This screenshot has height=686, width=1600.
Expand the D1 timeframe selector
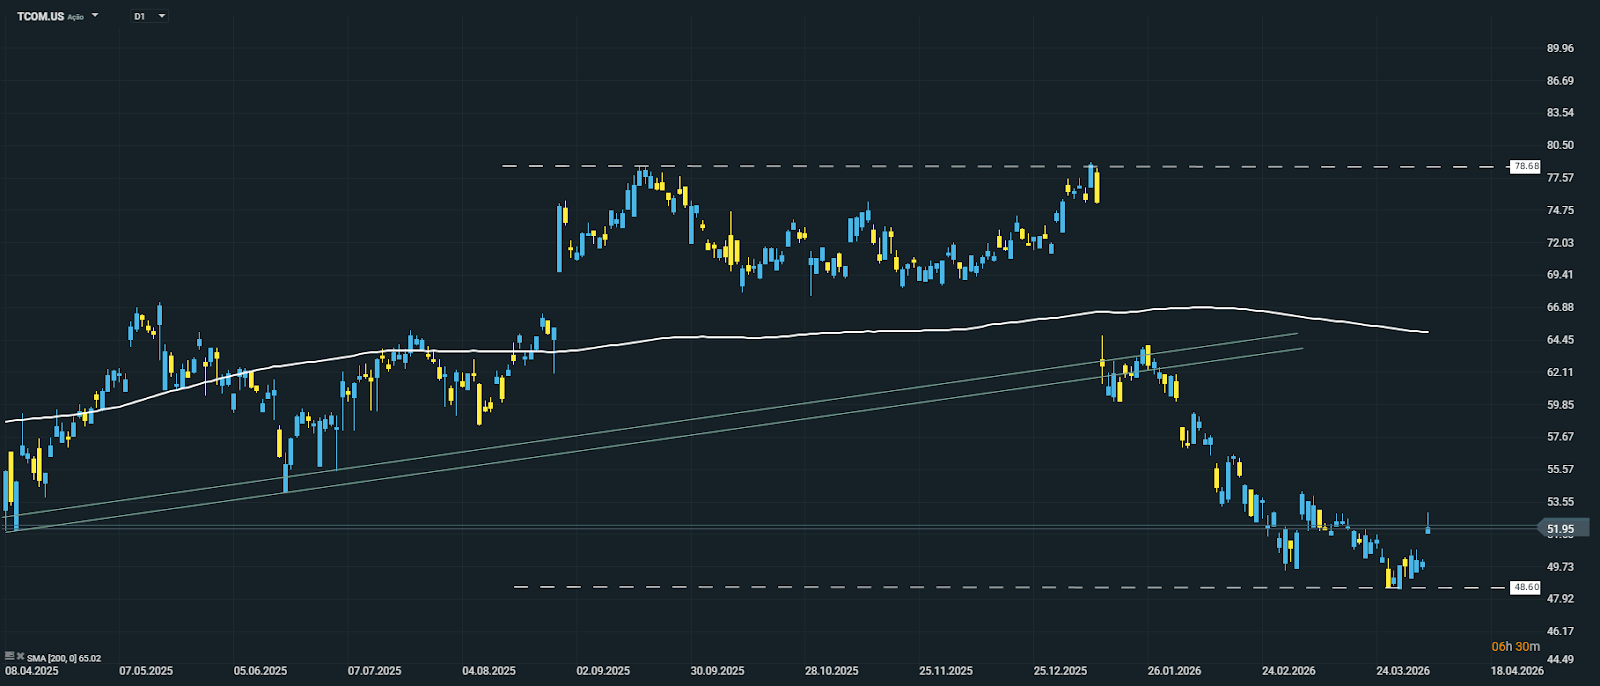(162, 16)
